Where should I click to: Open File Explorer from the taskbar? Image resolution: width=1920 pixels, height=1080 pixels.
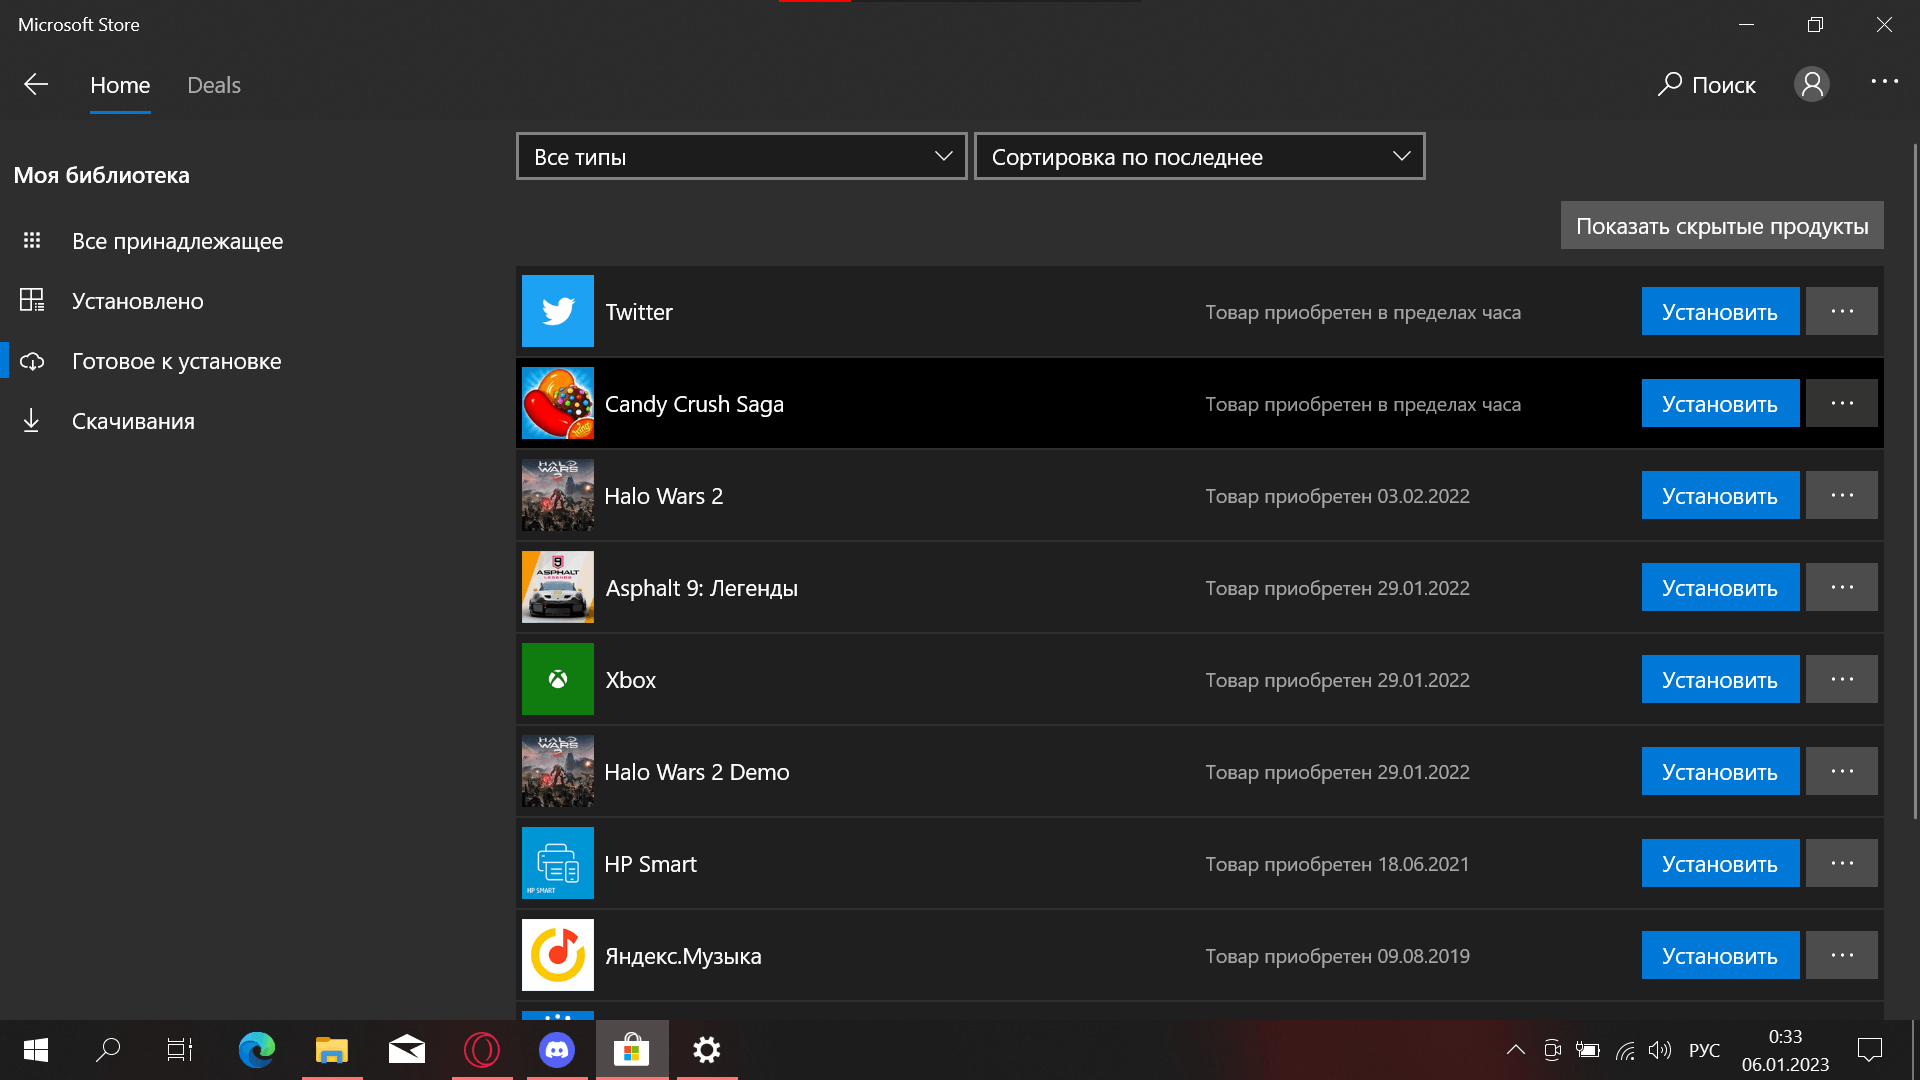tap(332, 1050)
